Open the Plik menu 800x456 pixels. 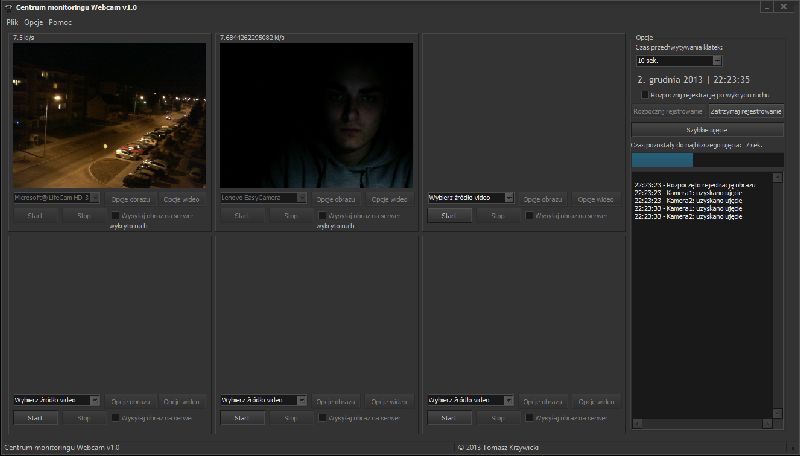coord(12,22)
